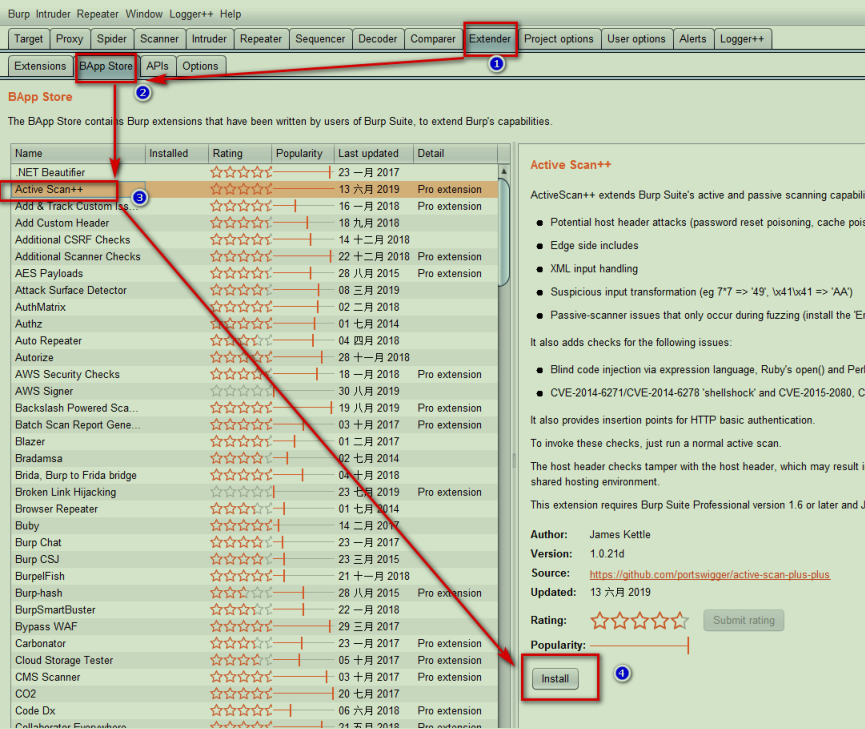This screenshot has height=729, width=865.
Task: Open the Alerts tab
Action: [x=693, y=39]
